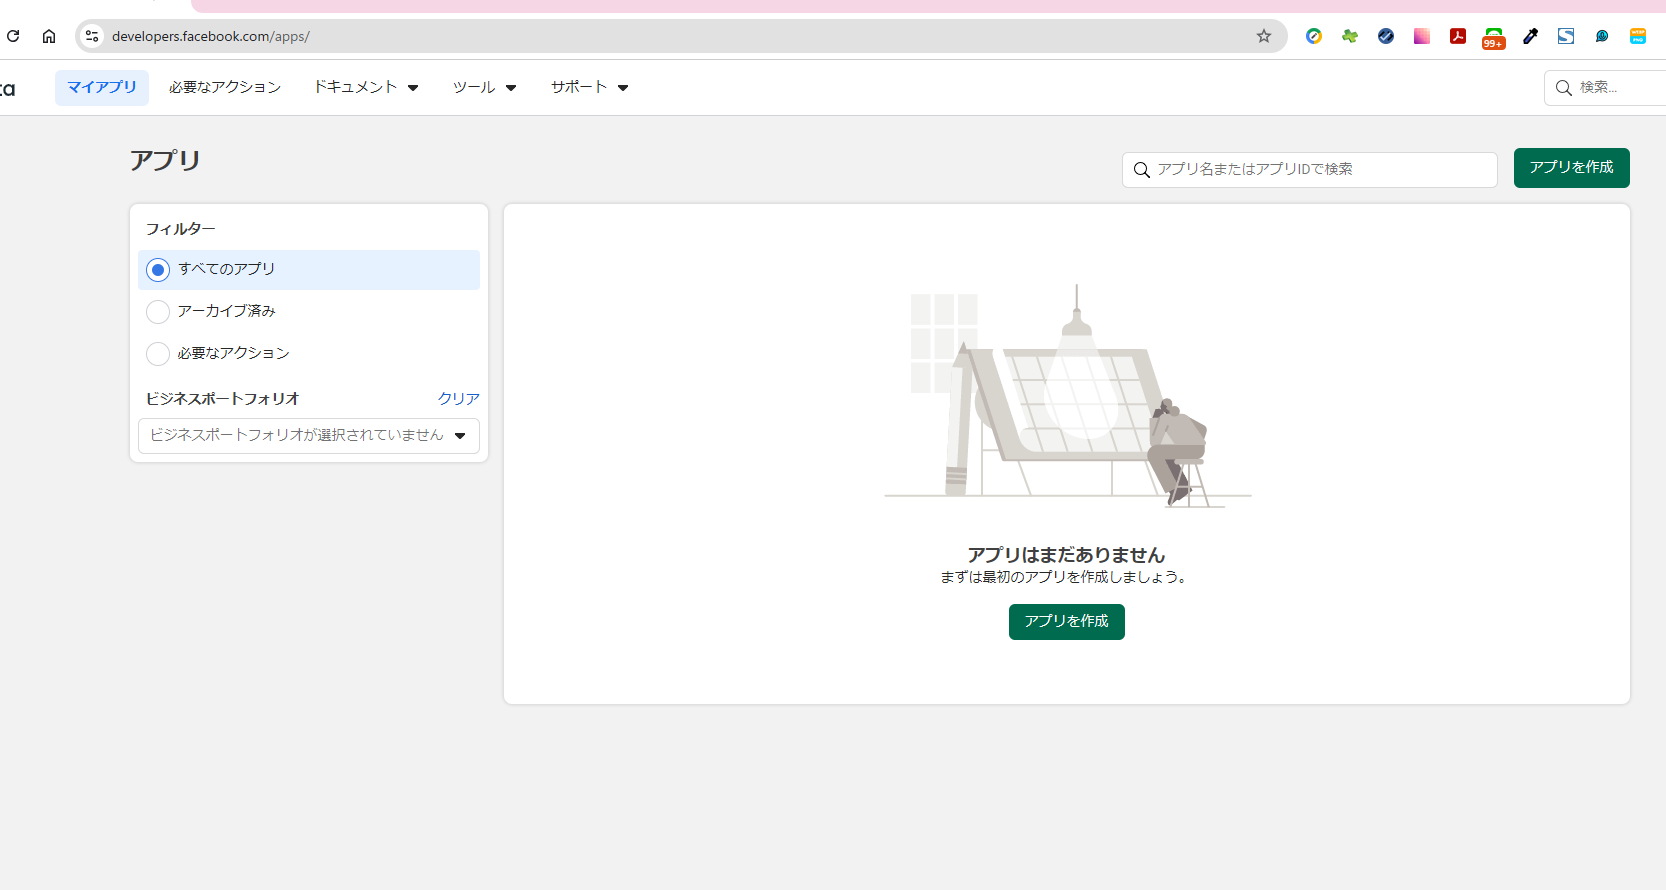Open the green clover extension icon

pyautogui.click(x=1350, y=36)
